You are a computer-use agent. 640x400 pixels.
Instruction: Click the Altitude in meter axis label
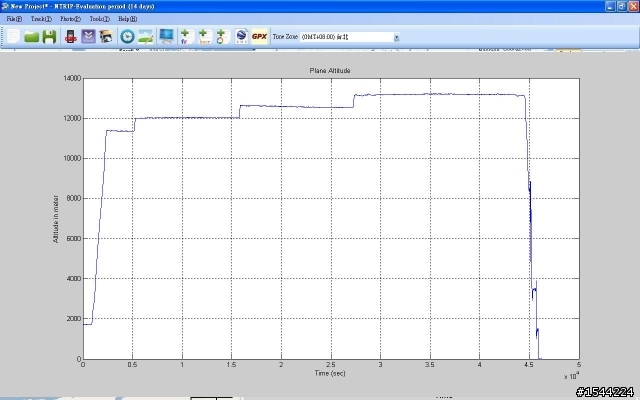(x=56, y=219)
